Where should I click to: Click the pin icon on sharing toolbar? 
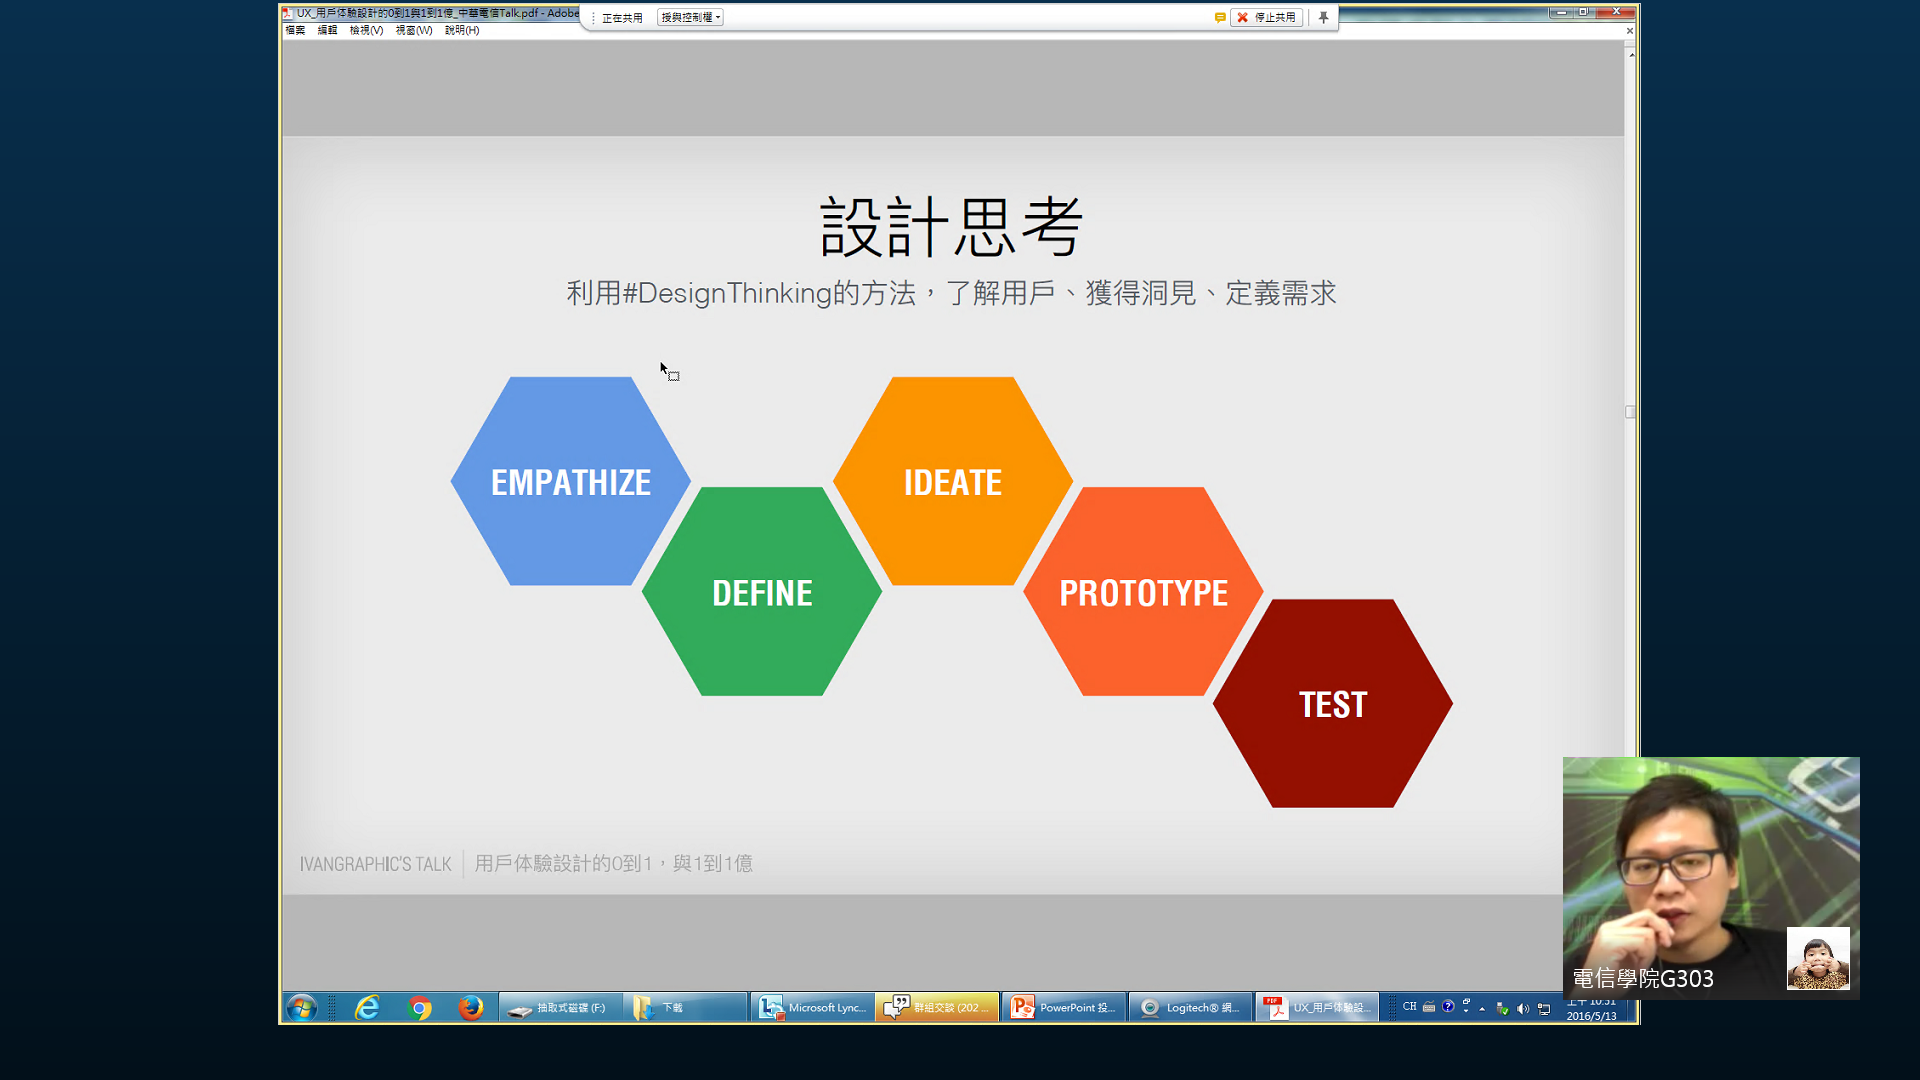pos(1323,17)
